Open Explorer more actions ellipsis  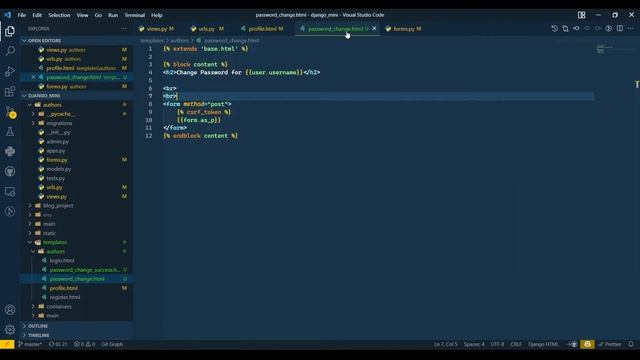[124, 29]
